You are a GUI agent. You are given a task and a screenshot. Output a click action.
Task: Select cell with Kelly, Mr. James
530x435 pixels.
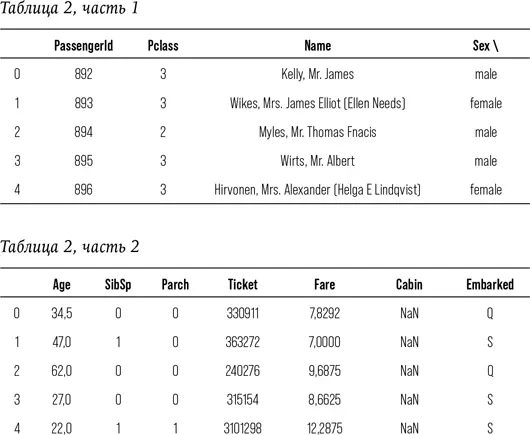(x=317, y=74)
